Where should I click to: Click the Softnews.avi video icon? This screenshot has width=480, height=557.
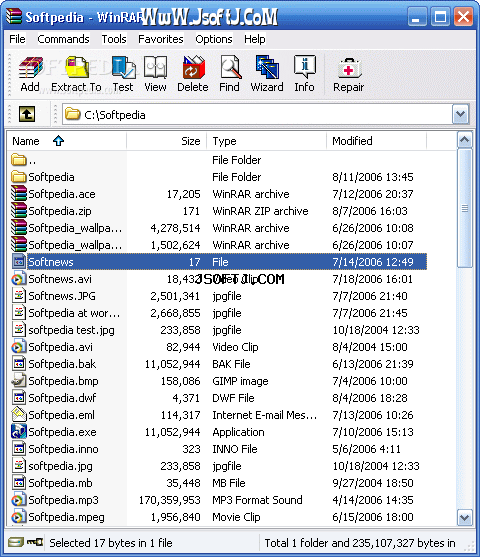point(19,279)
